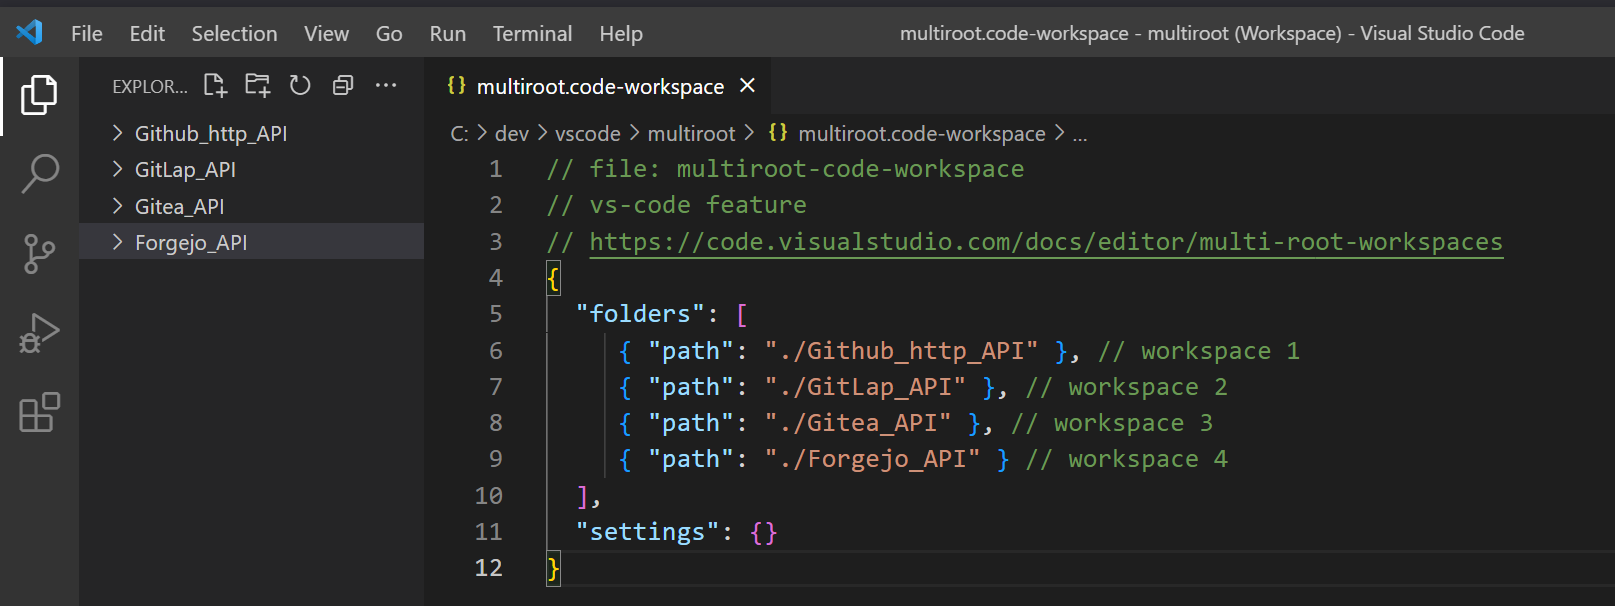
Task: Open Explorer more actions ellipsis menu
Action: [x=386, y=85]
